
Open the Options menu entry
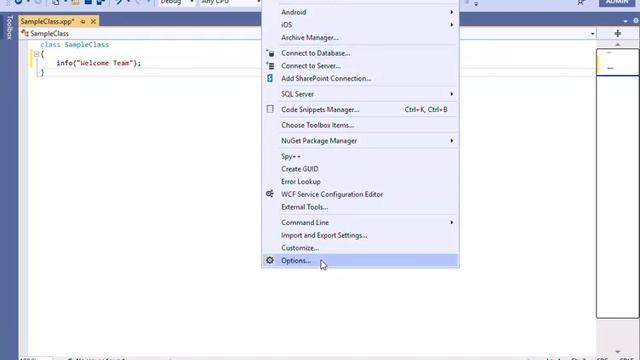tap(360, 260)
